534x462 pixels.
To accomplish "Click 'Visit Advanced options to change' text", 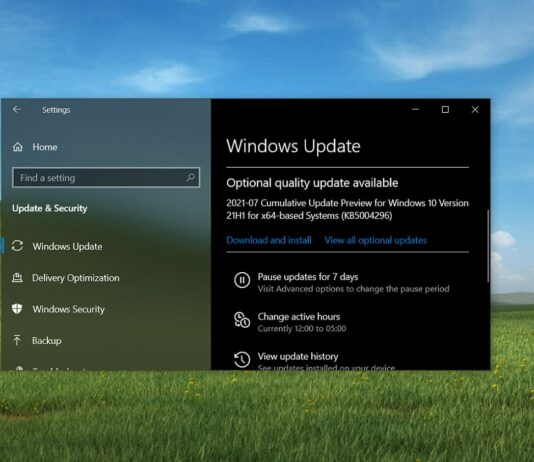I will click(x=354, y=289).
